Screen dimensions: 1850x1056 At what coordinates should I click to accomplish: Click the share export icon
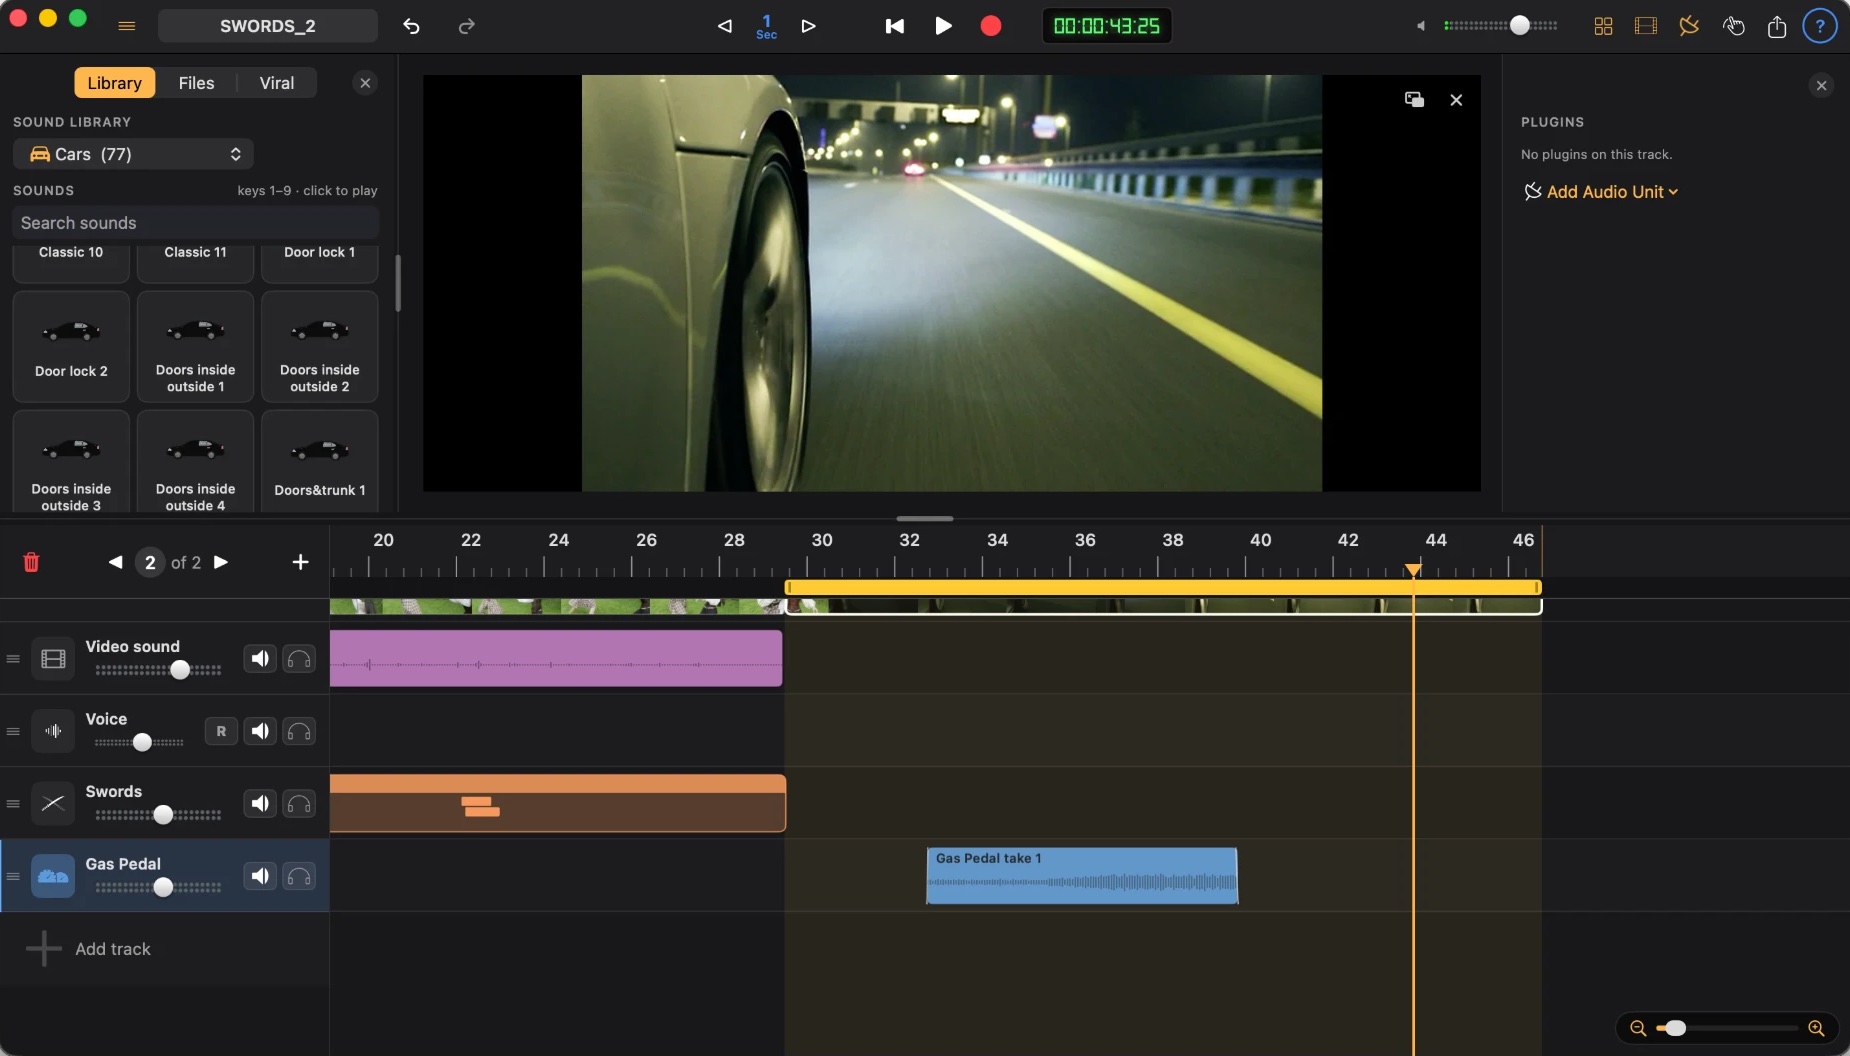pos(1777,26)
